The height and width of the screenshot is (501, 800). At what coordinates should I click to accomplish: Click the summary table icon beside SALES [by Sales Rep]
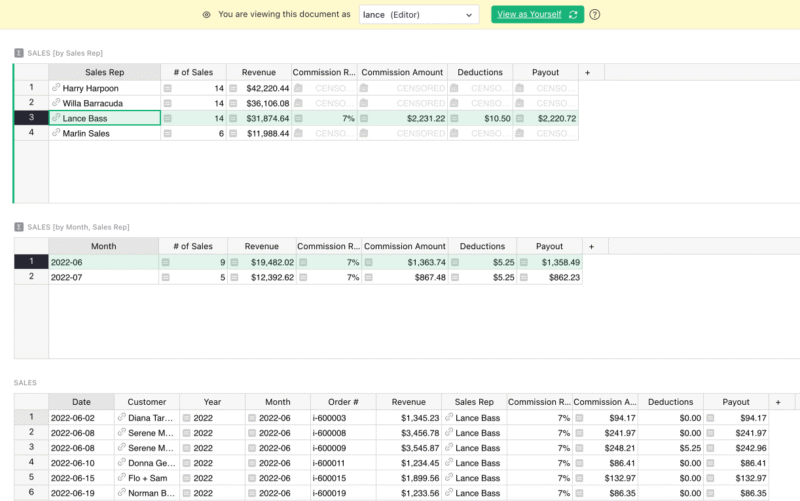click(19, 53)
